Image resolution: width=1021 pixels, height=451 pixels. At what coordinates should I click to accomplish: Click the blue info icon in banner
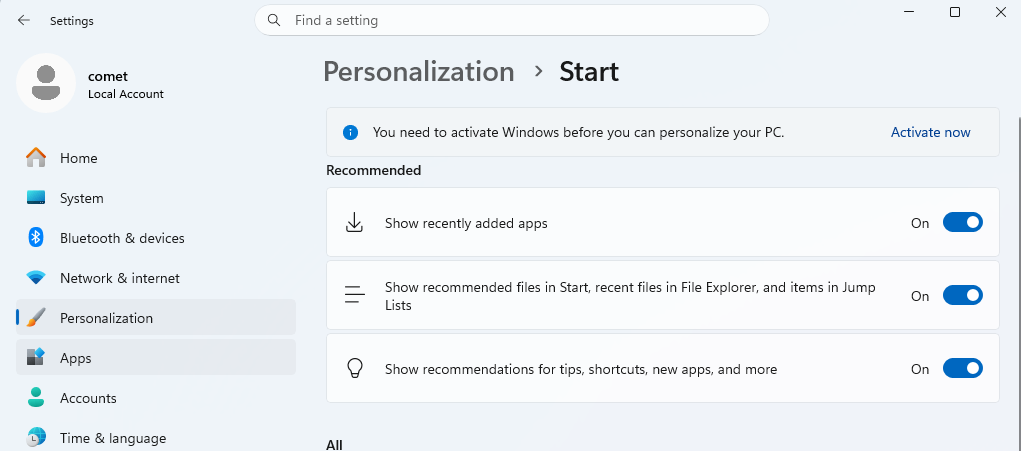click(x=350, y=132)
